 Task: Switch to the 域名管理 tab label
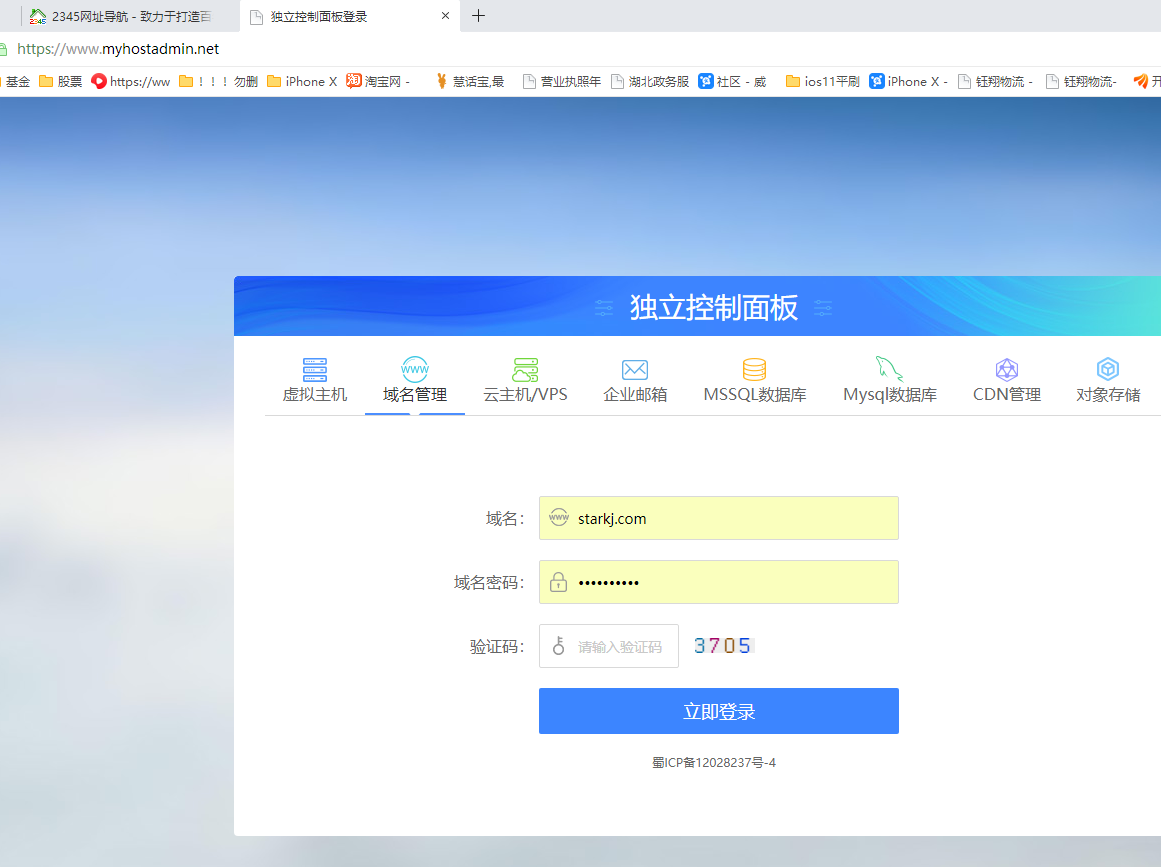[415, 395]
